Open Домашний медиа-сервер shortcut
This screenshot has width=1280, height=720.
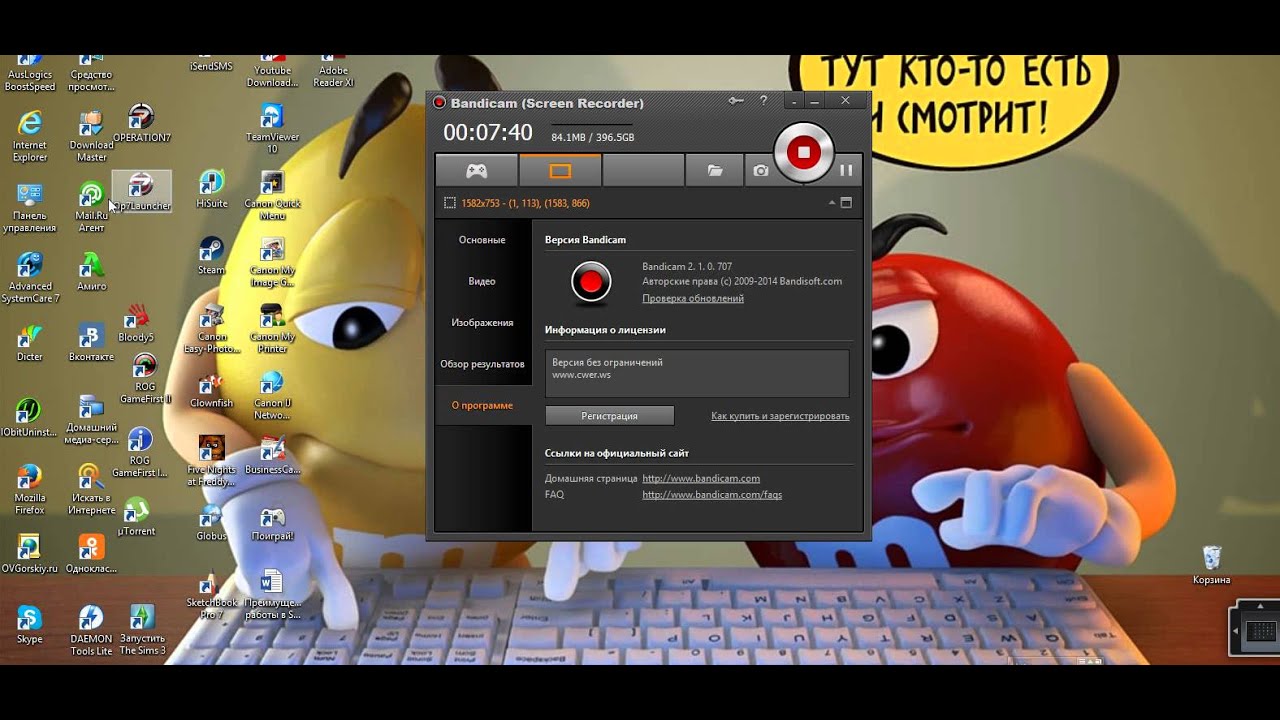tap(91, 419)
